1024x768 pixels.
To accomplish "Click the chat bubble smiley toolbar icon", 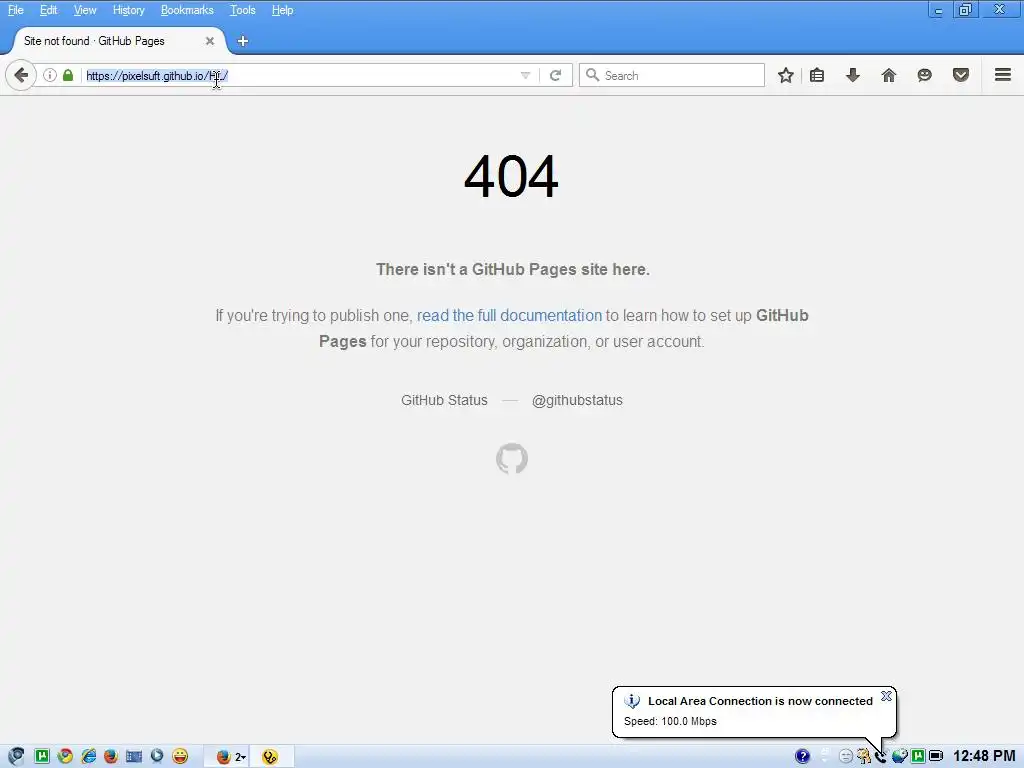I will tap(924, 75).
